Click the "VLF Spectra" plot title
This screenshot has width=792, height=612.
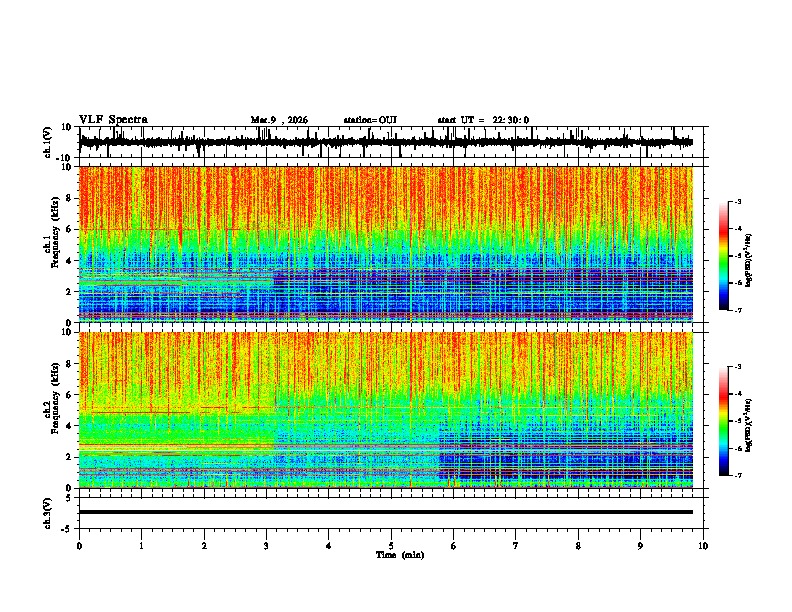point(113,120)
